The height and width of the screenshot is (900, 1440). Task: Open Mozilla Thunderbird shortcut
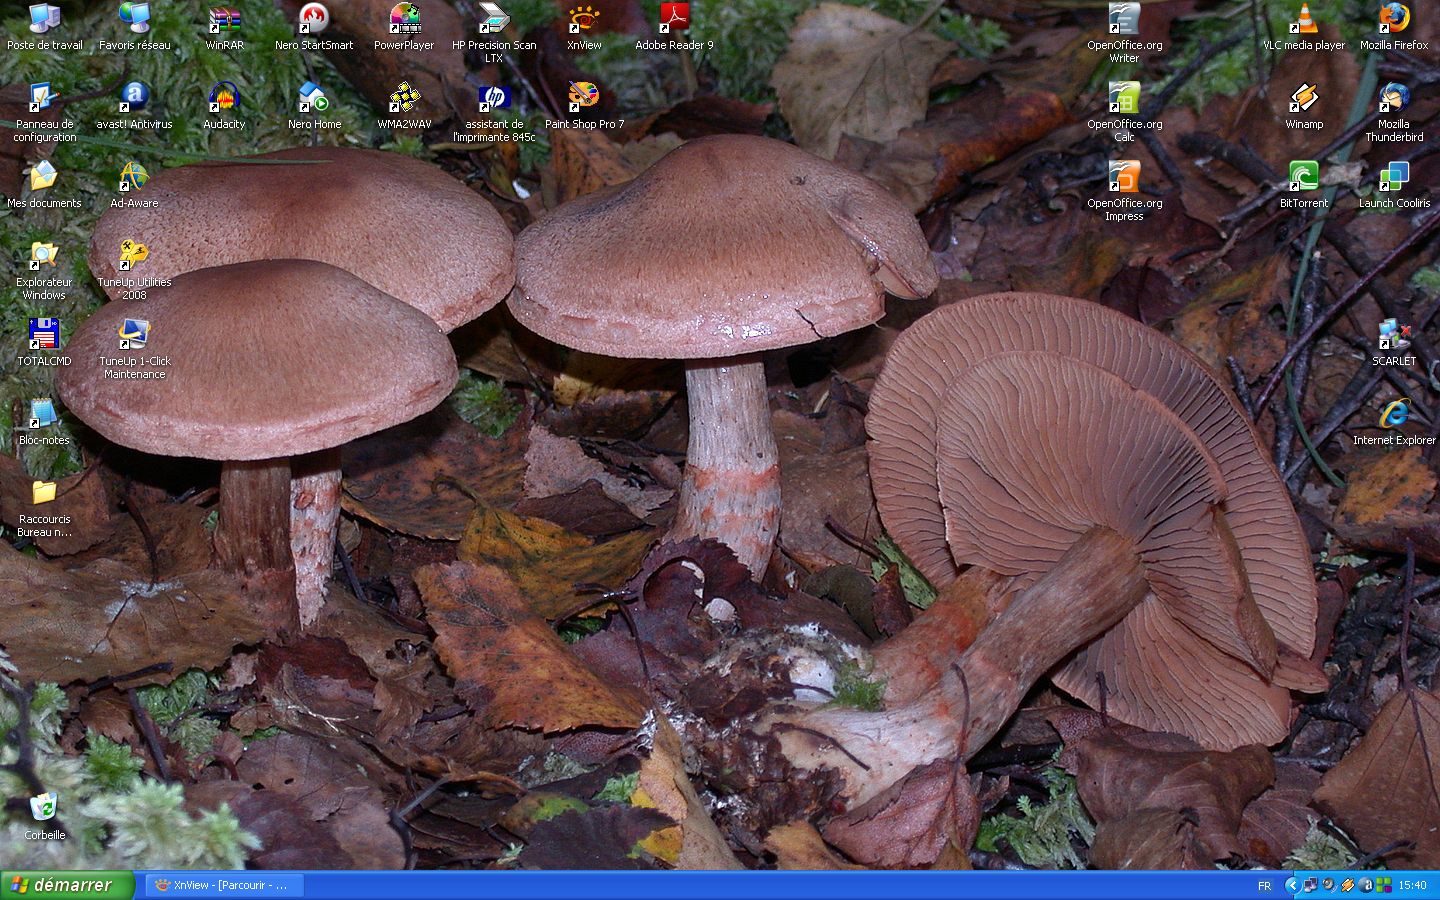click(1394, 112)
